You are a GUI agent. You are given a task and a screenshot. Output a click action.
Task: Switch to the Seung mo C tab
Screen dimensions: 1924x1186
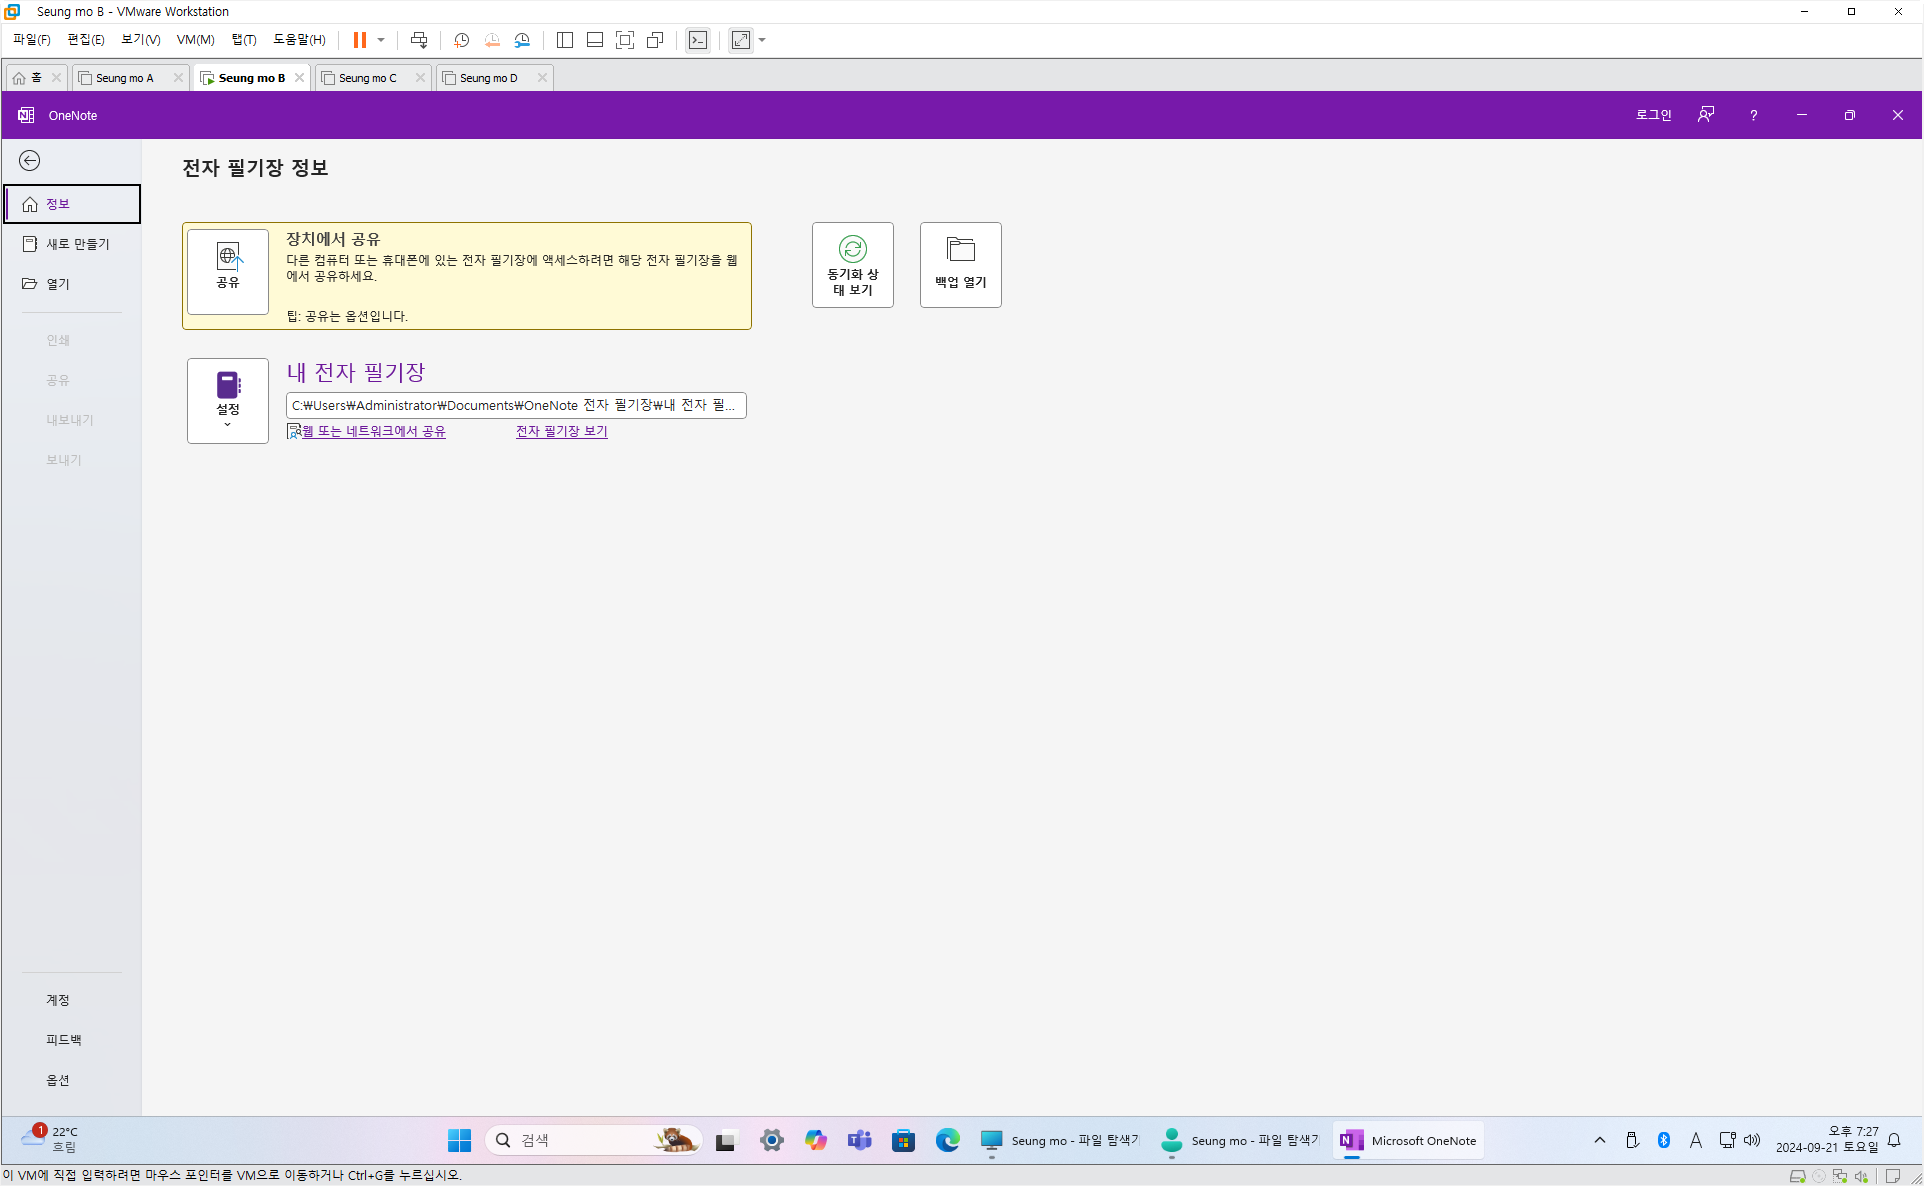click(367, 78)
